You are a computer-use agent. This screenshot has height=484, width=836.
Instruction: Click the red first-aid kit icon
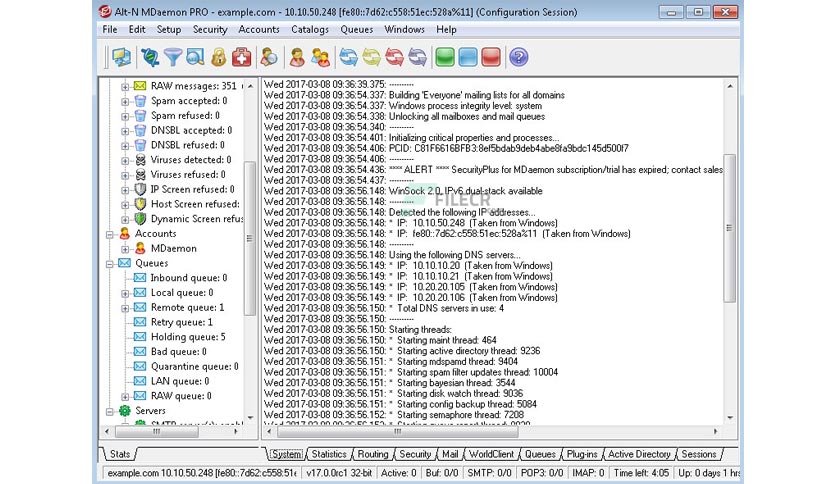pos(242,57)
